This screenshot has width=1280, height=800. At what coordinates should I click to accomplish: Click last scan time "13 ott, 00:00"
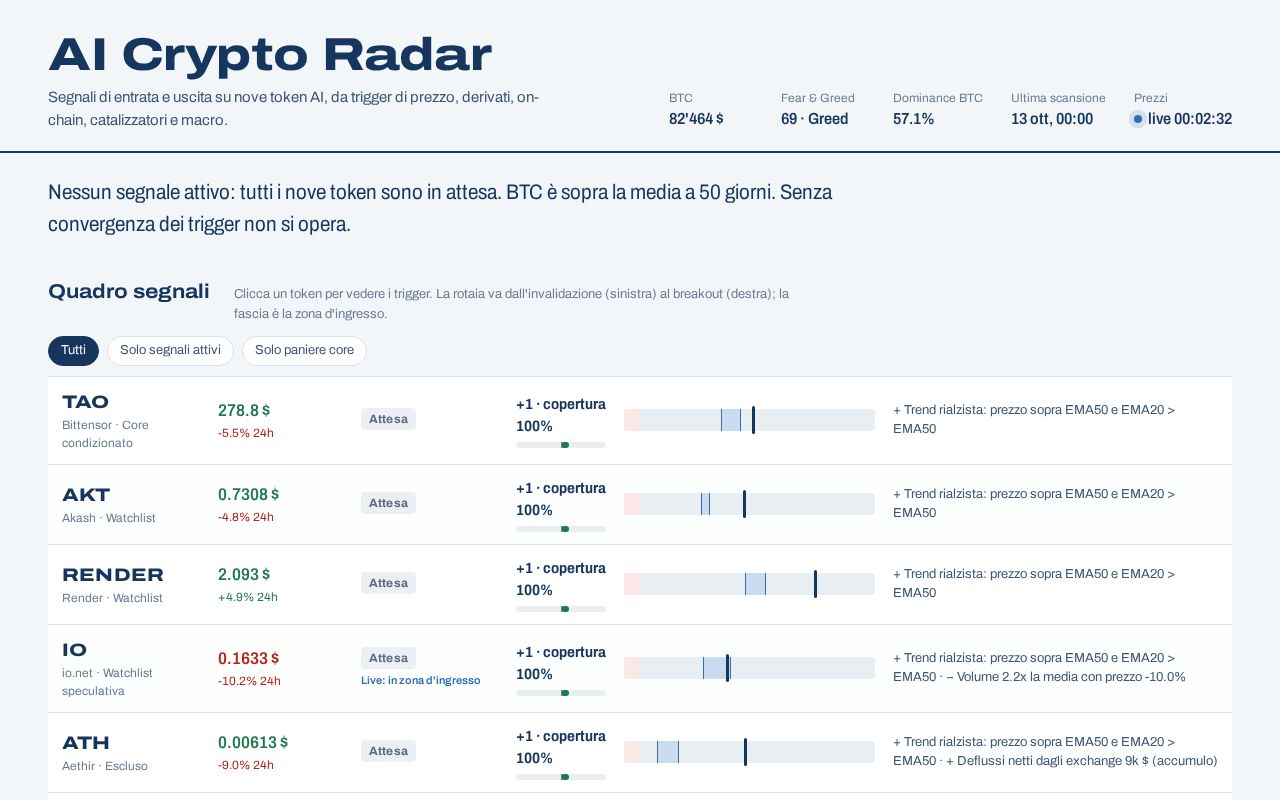pyautogui.click(x=1052, y=119)
